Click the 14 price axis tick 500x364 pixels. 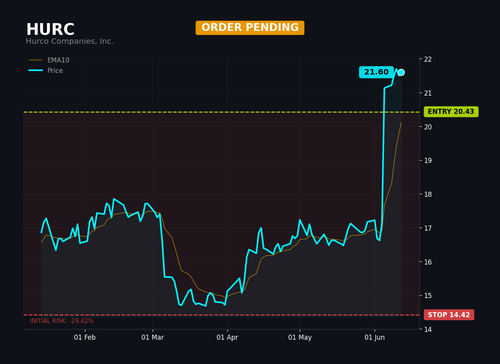tap(428, 329)
